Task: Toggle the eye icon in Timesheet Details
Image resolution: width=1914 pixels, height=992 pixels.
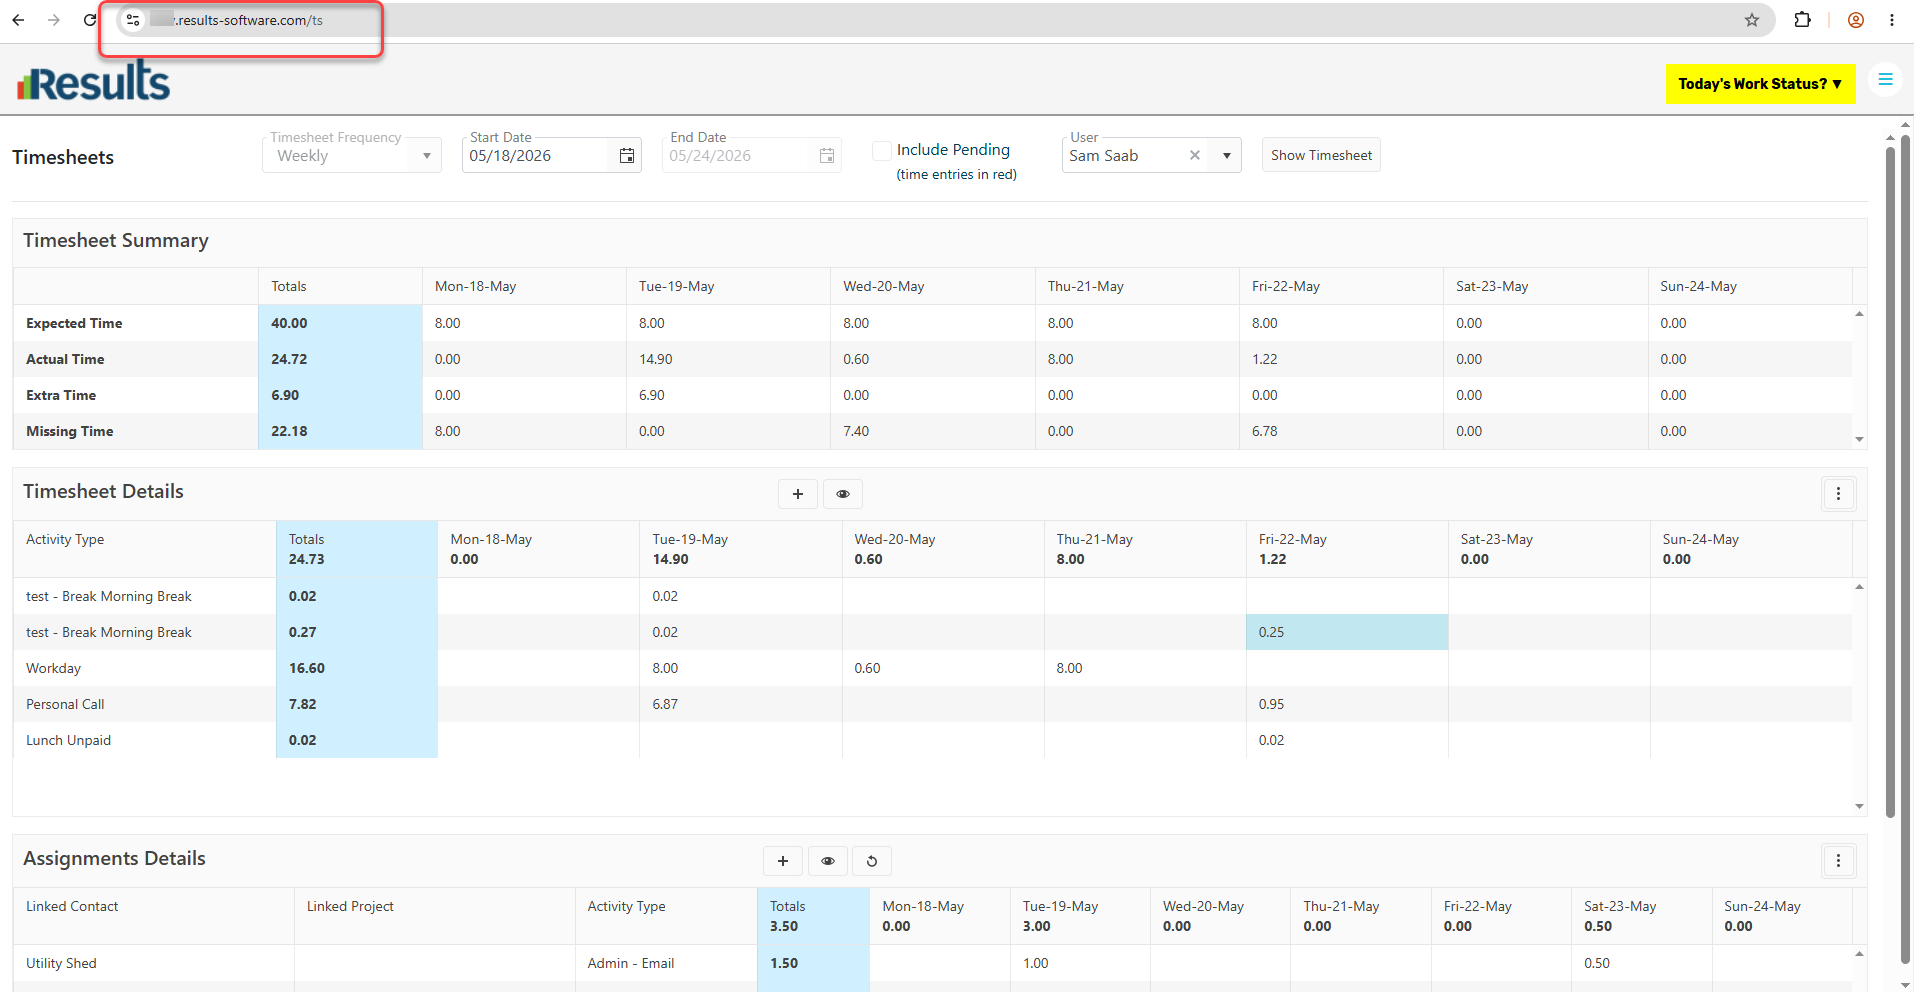Action: [x=843, y=494]
